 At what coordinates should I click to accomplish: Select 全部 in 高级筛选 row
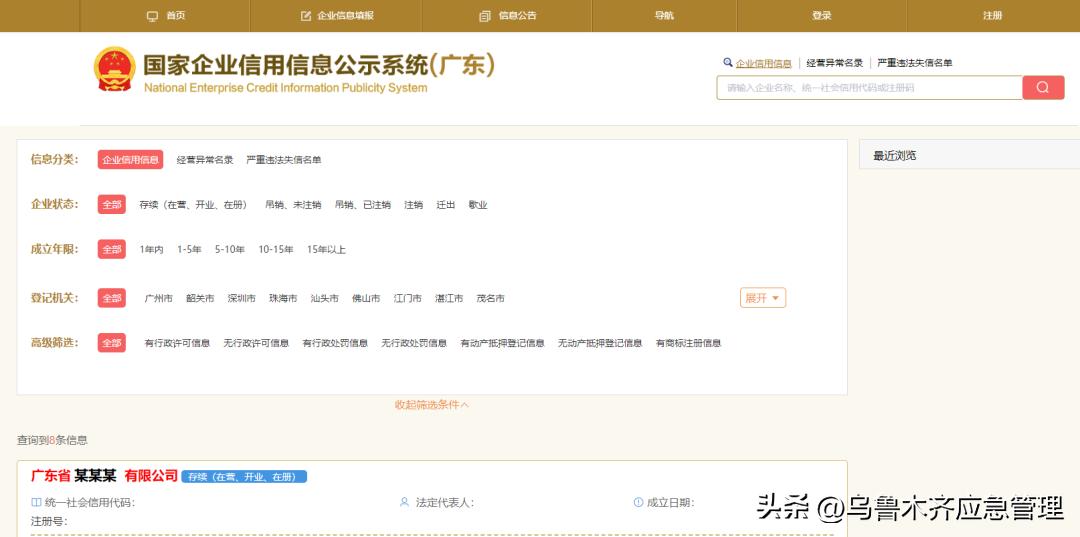tap(112, 343)
